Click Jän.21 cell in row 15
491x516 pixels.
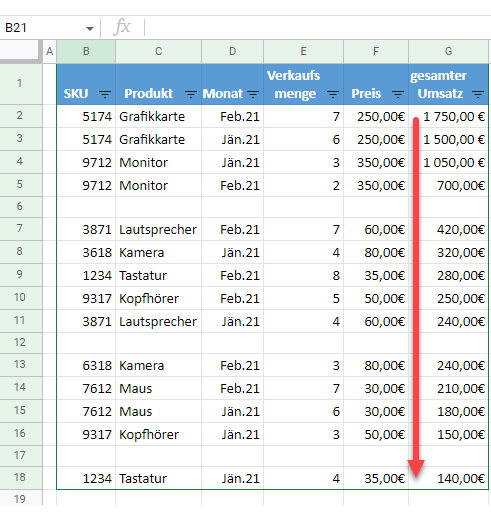232,411
